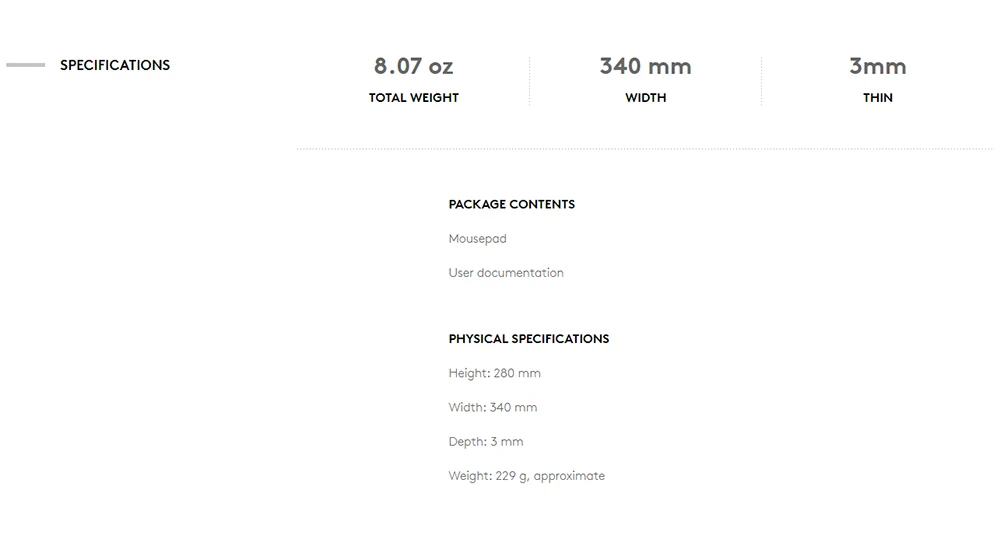Click dotted divider between weight and width
Viewport: 1000px width, 546px height.
[x=529, y=81]
